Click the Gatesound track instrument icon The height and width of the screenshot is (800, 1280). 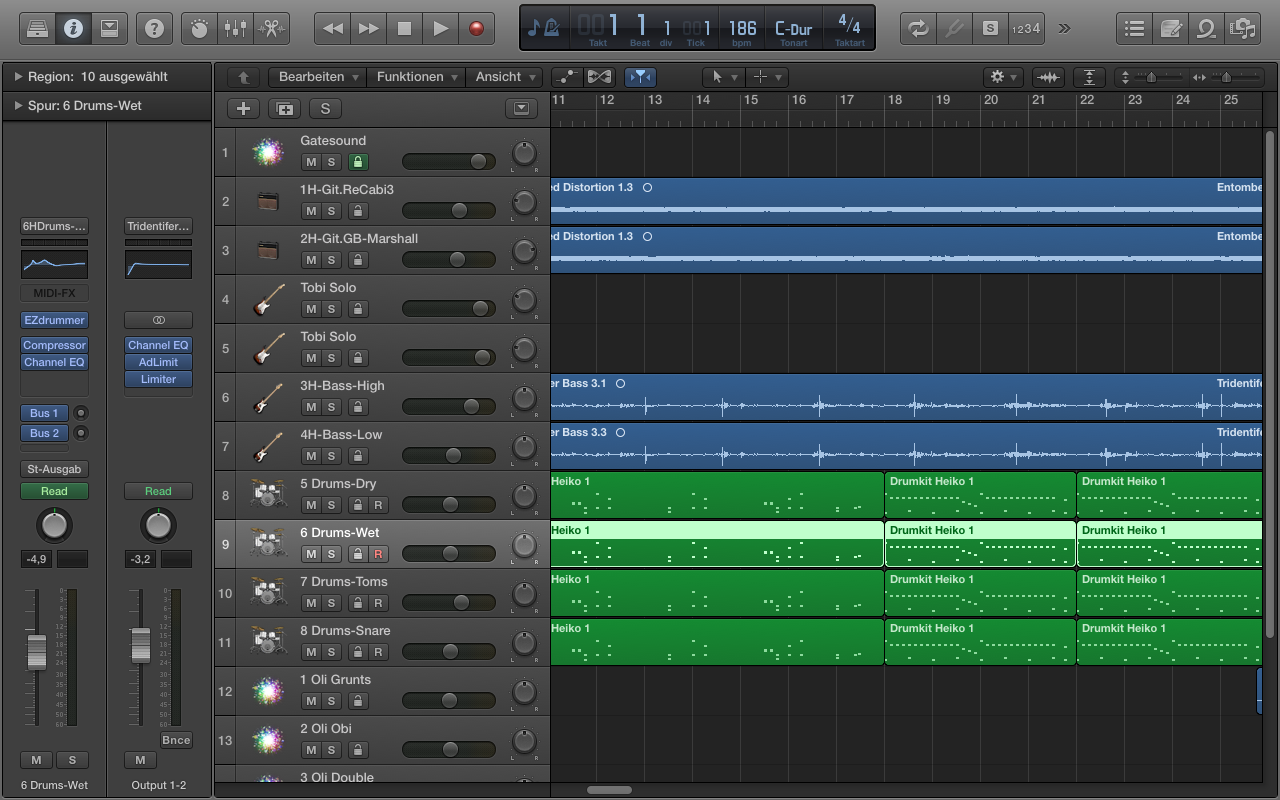[267, 152]
